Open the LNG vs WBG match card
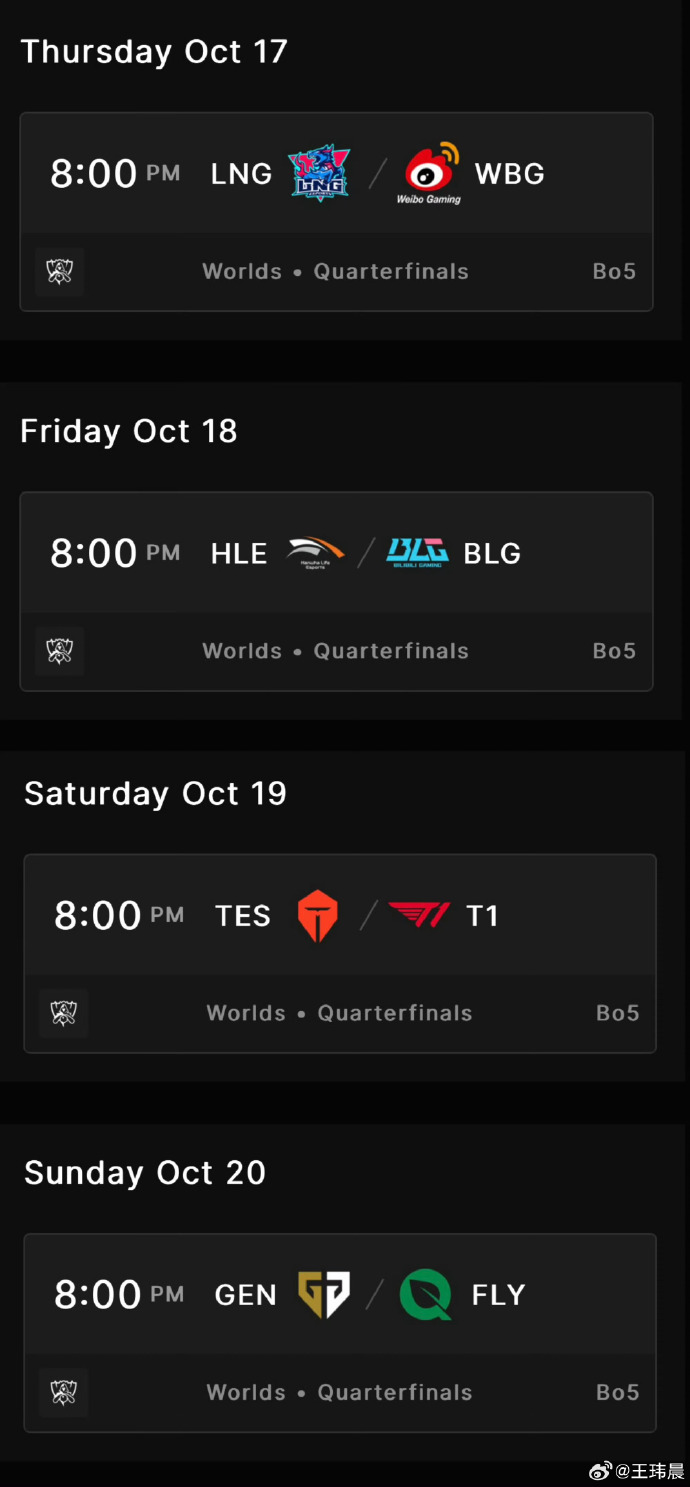690x1487 pixels. pos(337,212)
